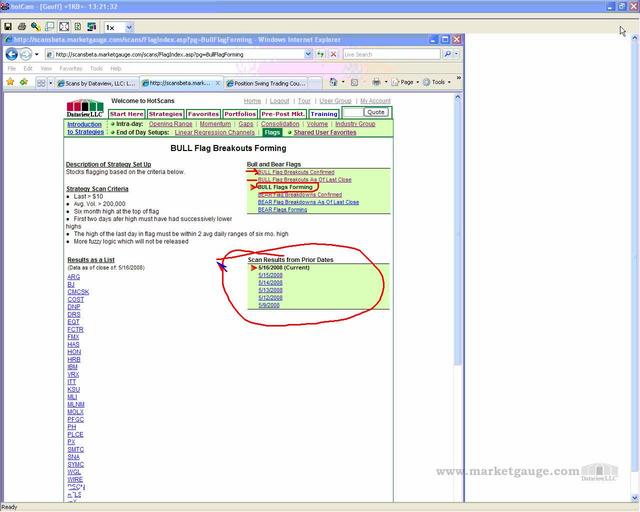Open the Tools gear dropdown in command bar
The image size is (640, 512).
437,82
